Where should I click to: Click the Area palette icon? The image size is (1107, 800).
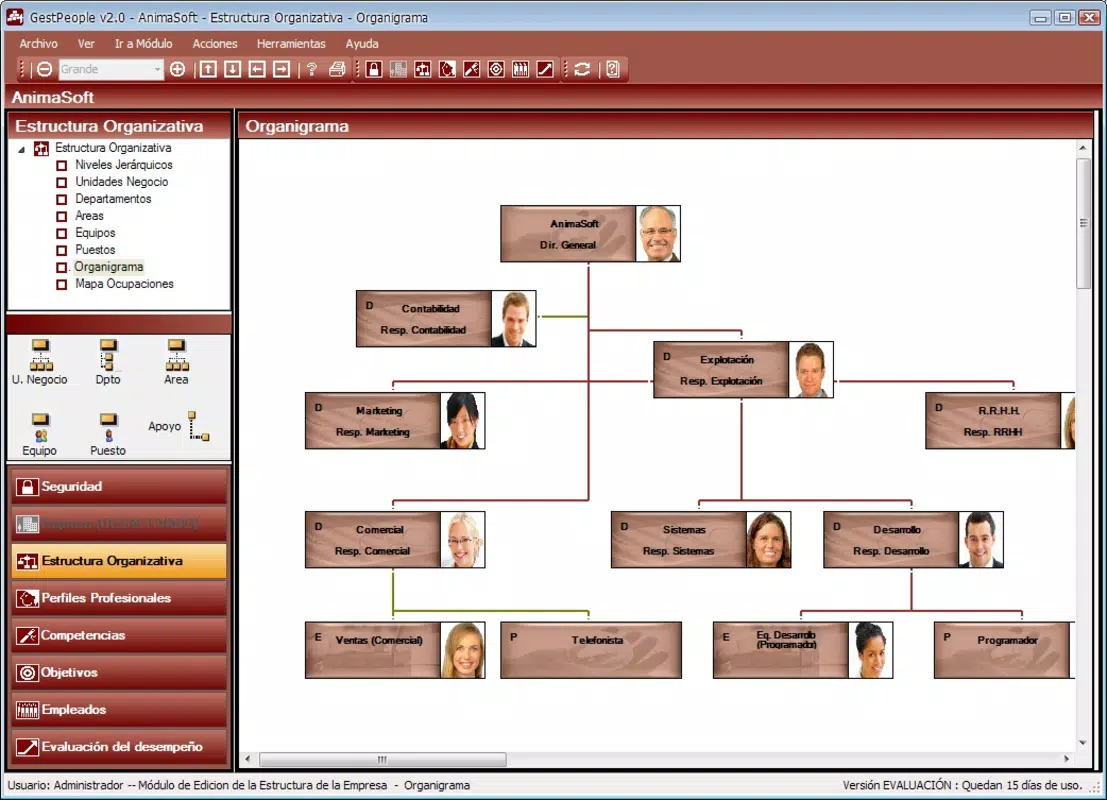click(x=176, y=354)
